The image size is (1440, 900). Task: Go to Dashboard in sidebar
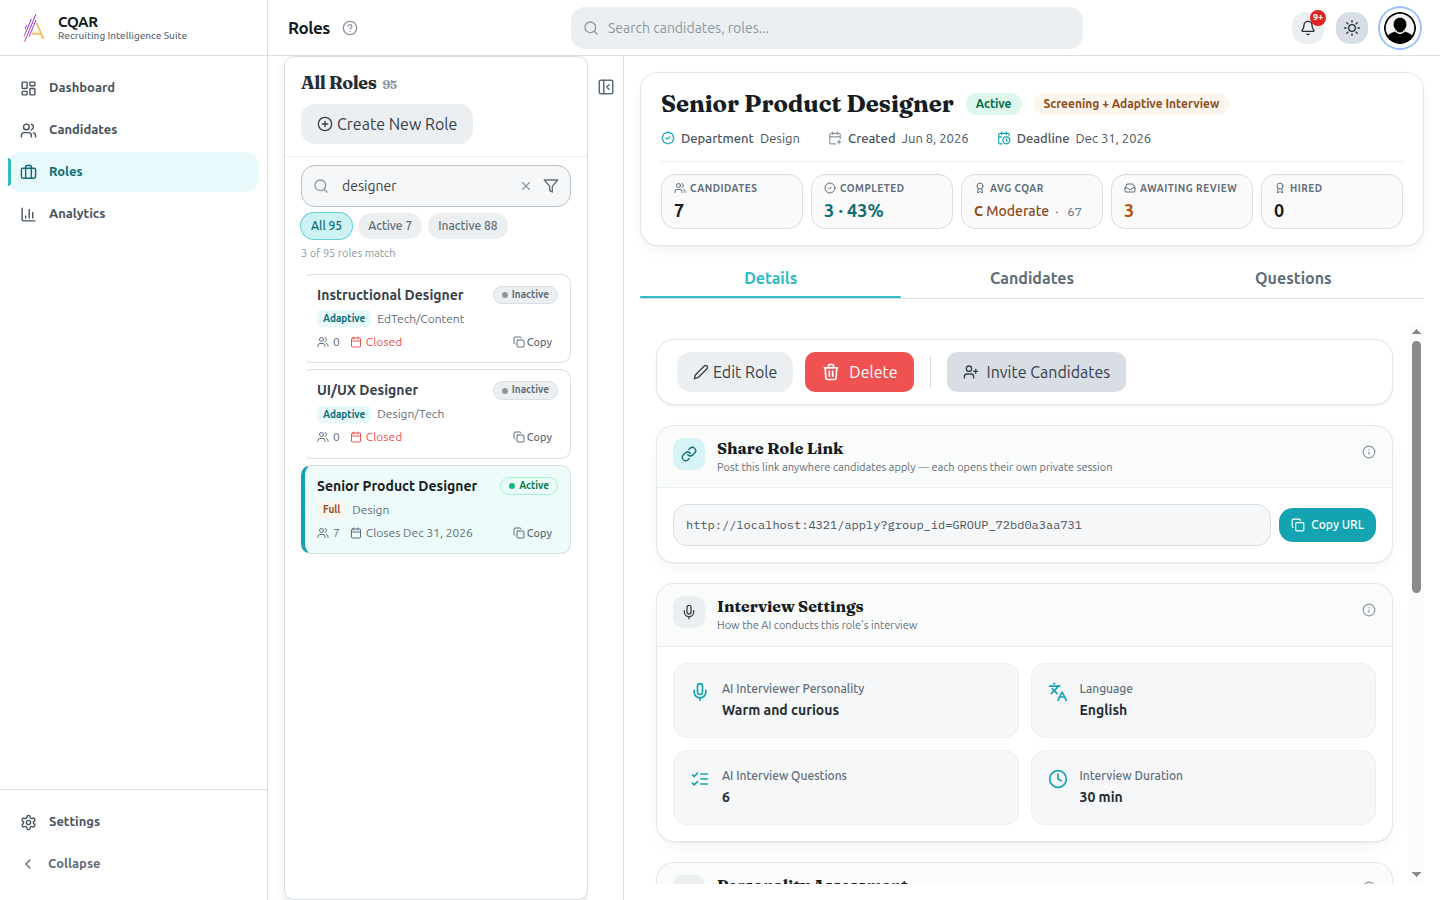coord(133,88)
